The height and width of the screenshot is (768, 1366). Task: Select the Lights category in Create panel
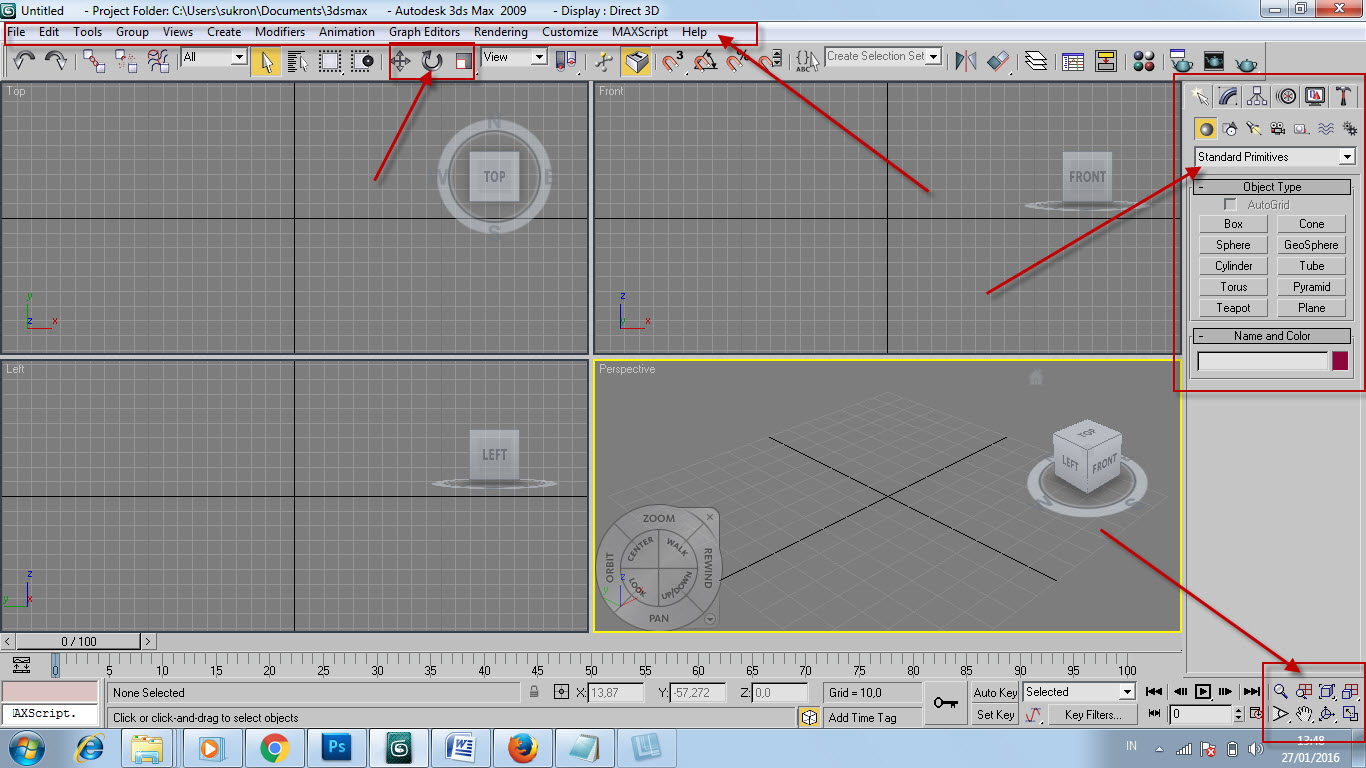(1252, 128)
